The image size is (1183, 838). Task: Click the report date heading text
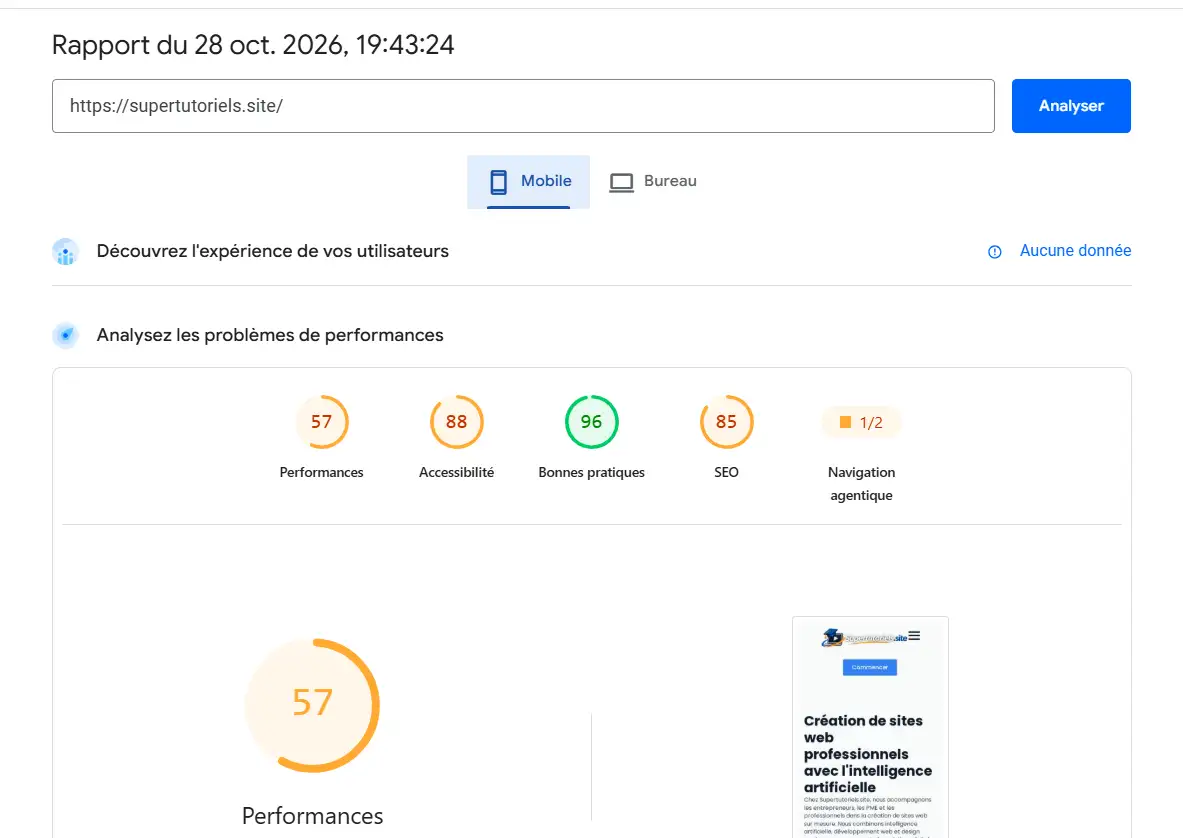point(253,45)
